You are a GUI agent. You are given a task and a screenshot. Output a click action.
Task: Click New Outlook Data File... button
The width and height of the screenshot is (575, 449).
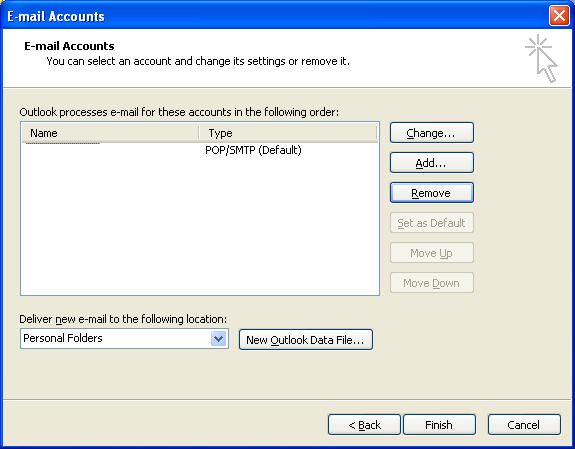tap(306, 340)
